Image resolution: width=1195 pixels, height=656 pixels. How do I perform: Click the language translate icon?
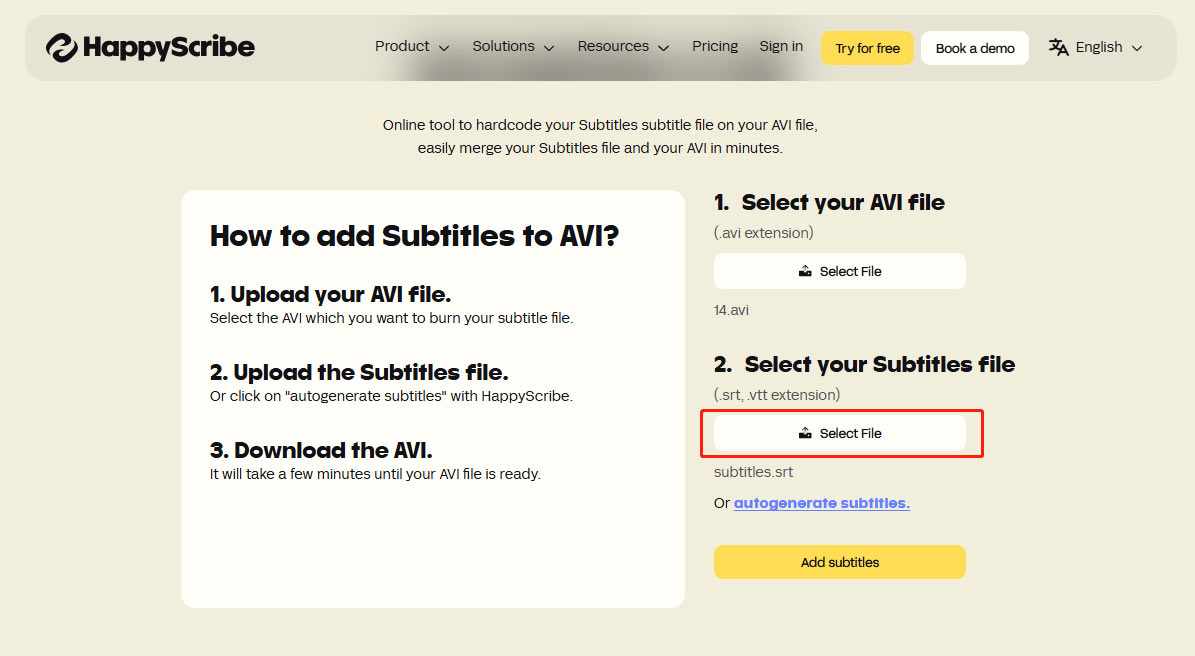(1058, 47)
